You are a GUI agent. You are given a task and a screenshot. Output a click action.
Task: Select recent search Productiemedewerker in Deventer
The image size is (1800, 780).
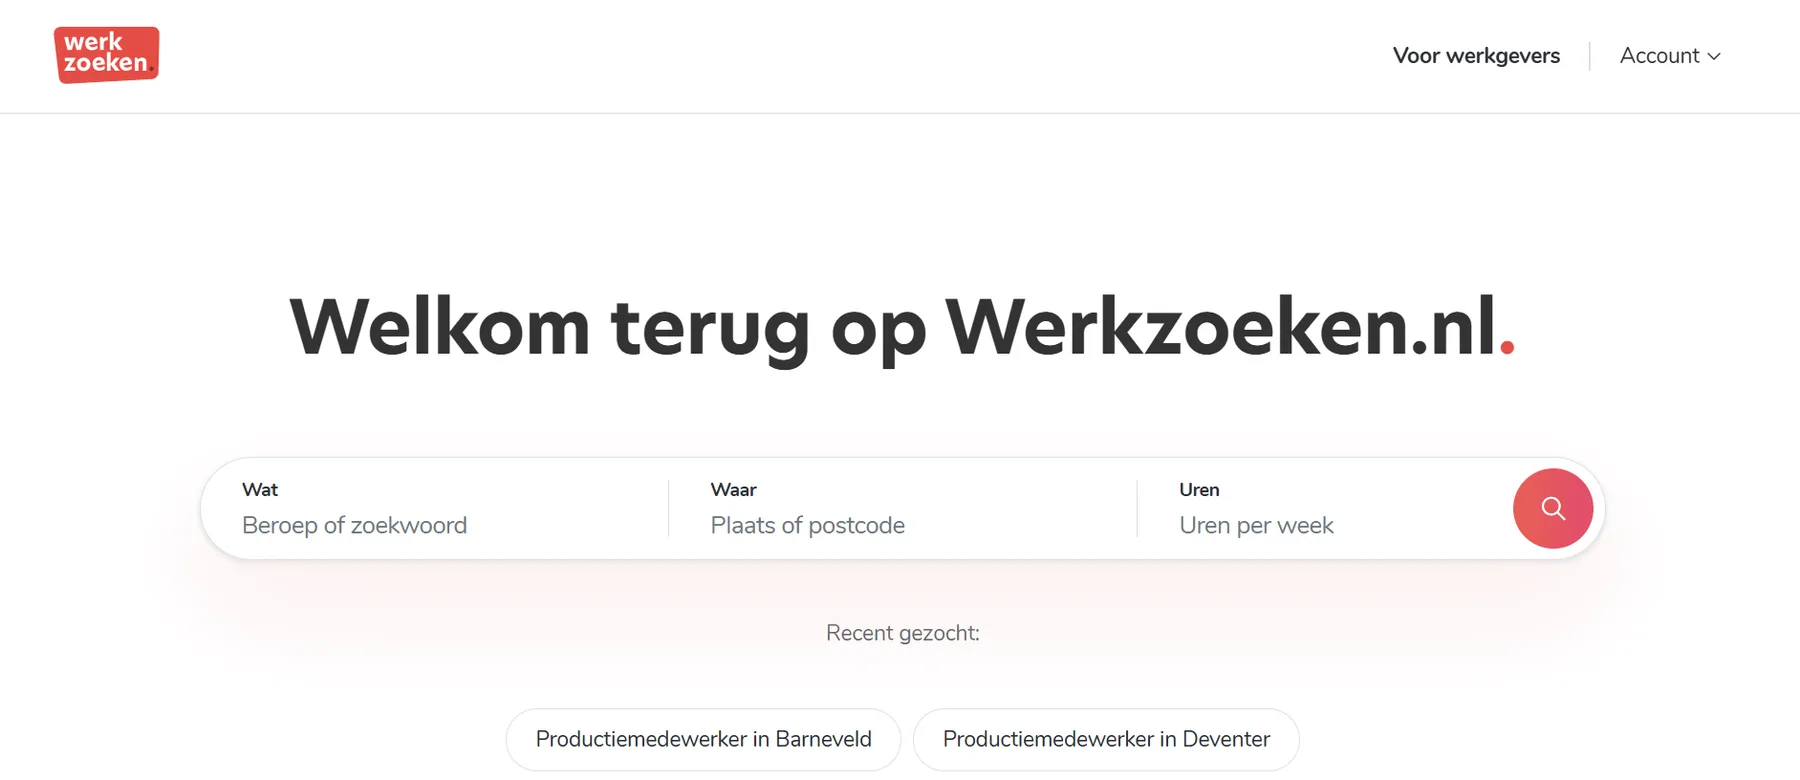(1106, 739)
